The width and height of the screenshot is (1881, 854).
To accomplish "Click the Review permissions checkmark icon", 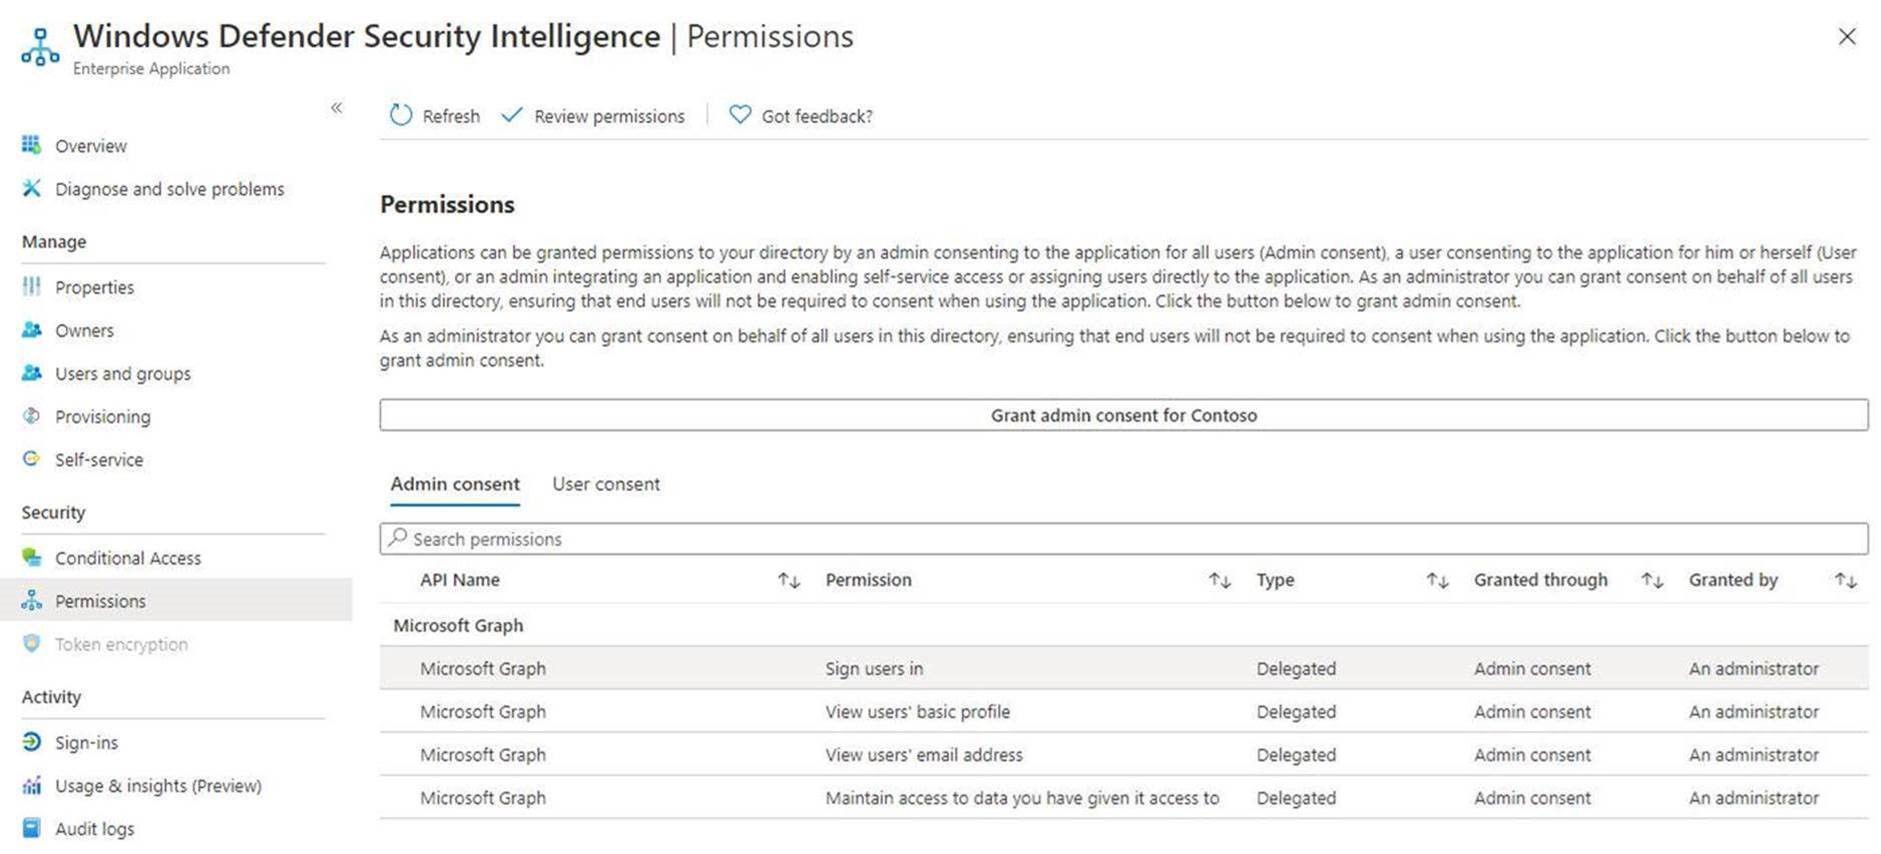I will (x=512, y=116).
